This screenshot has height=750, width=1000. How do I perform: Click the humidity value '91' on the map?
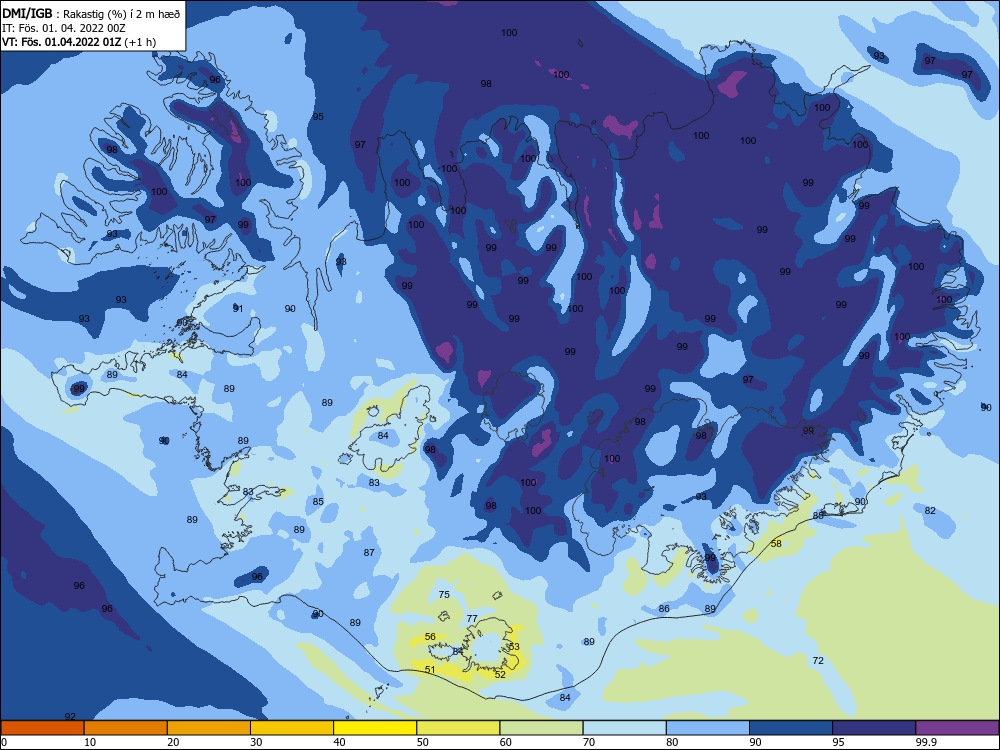(x=239, y=309)
